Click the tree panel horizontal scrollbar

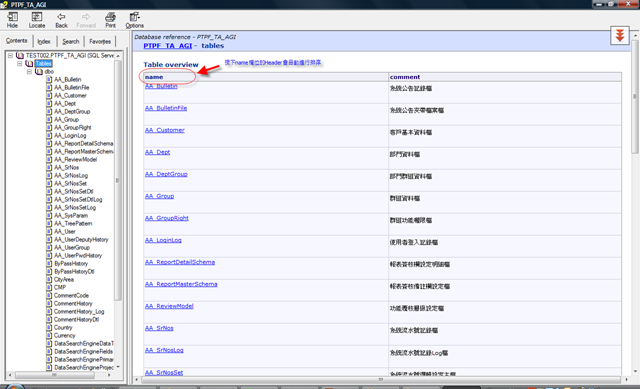[x=54, y=375]
